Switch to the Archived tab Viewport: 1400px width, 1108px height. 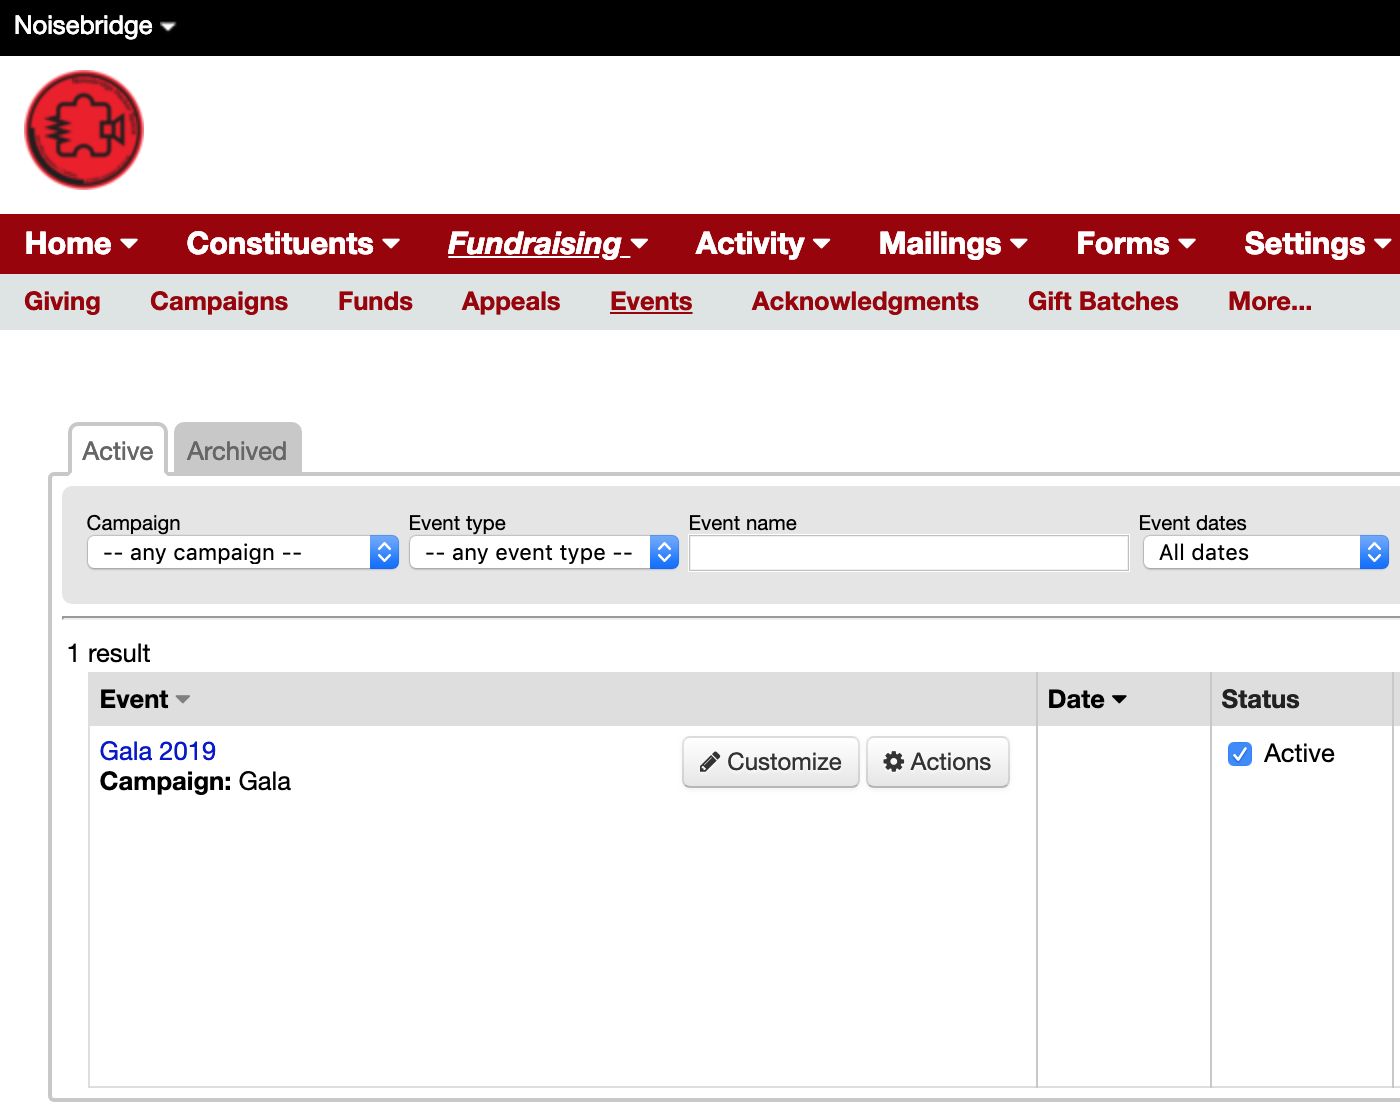[x=237, y=451]
